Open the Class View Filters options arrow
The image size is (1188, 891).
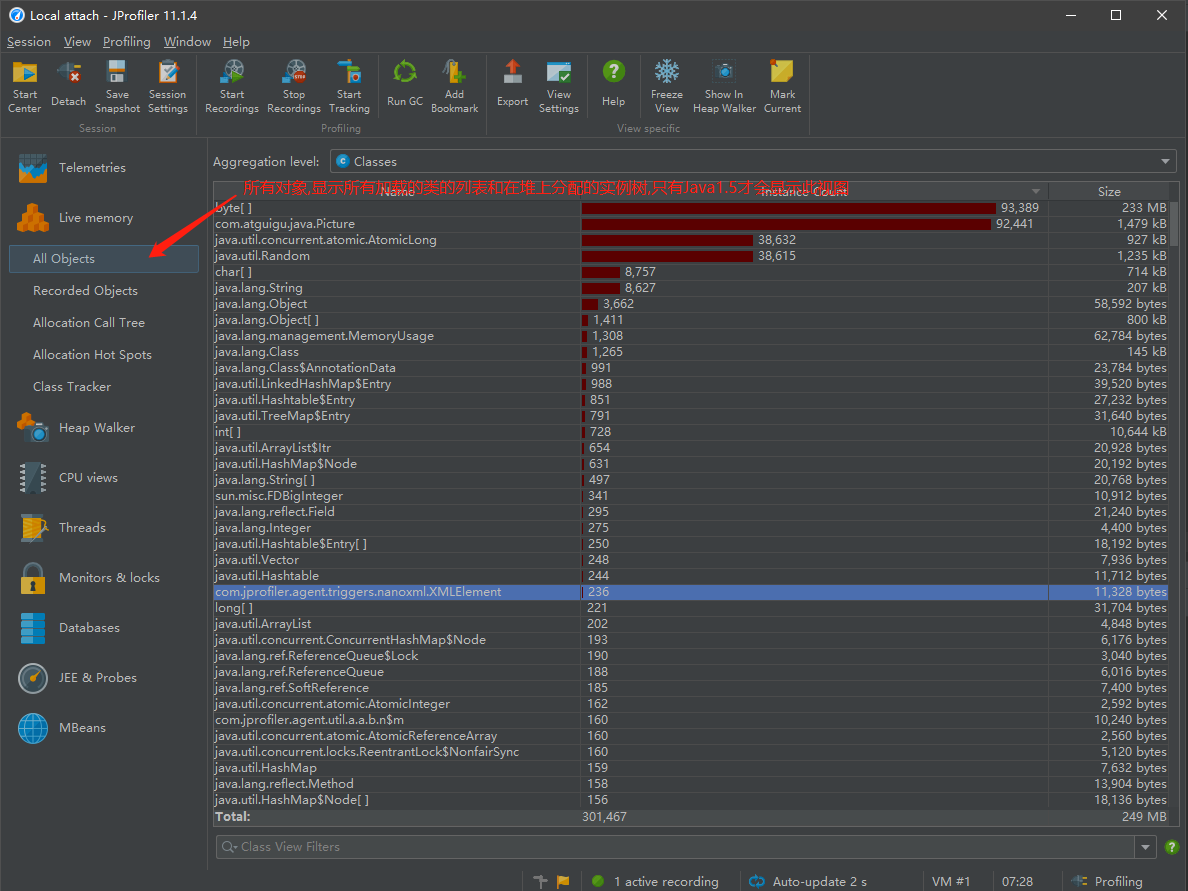coord(1144,847)
